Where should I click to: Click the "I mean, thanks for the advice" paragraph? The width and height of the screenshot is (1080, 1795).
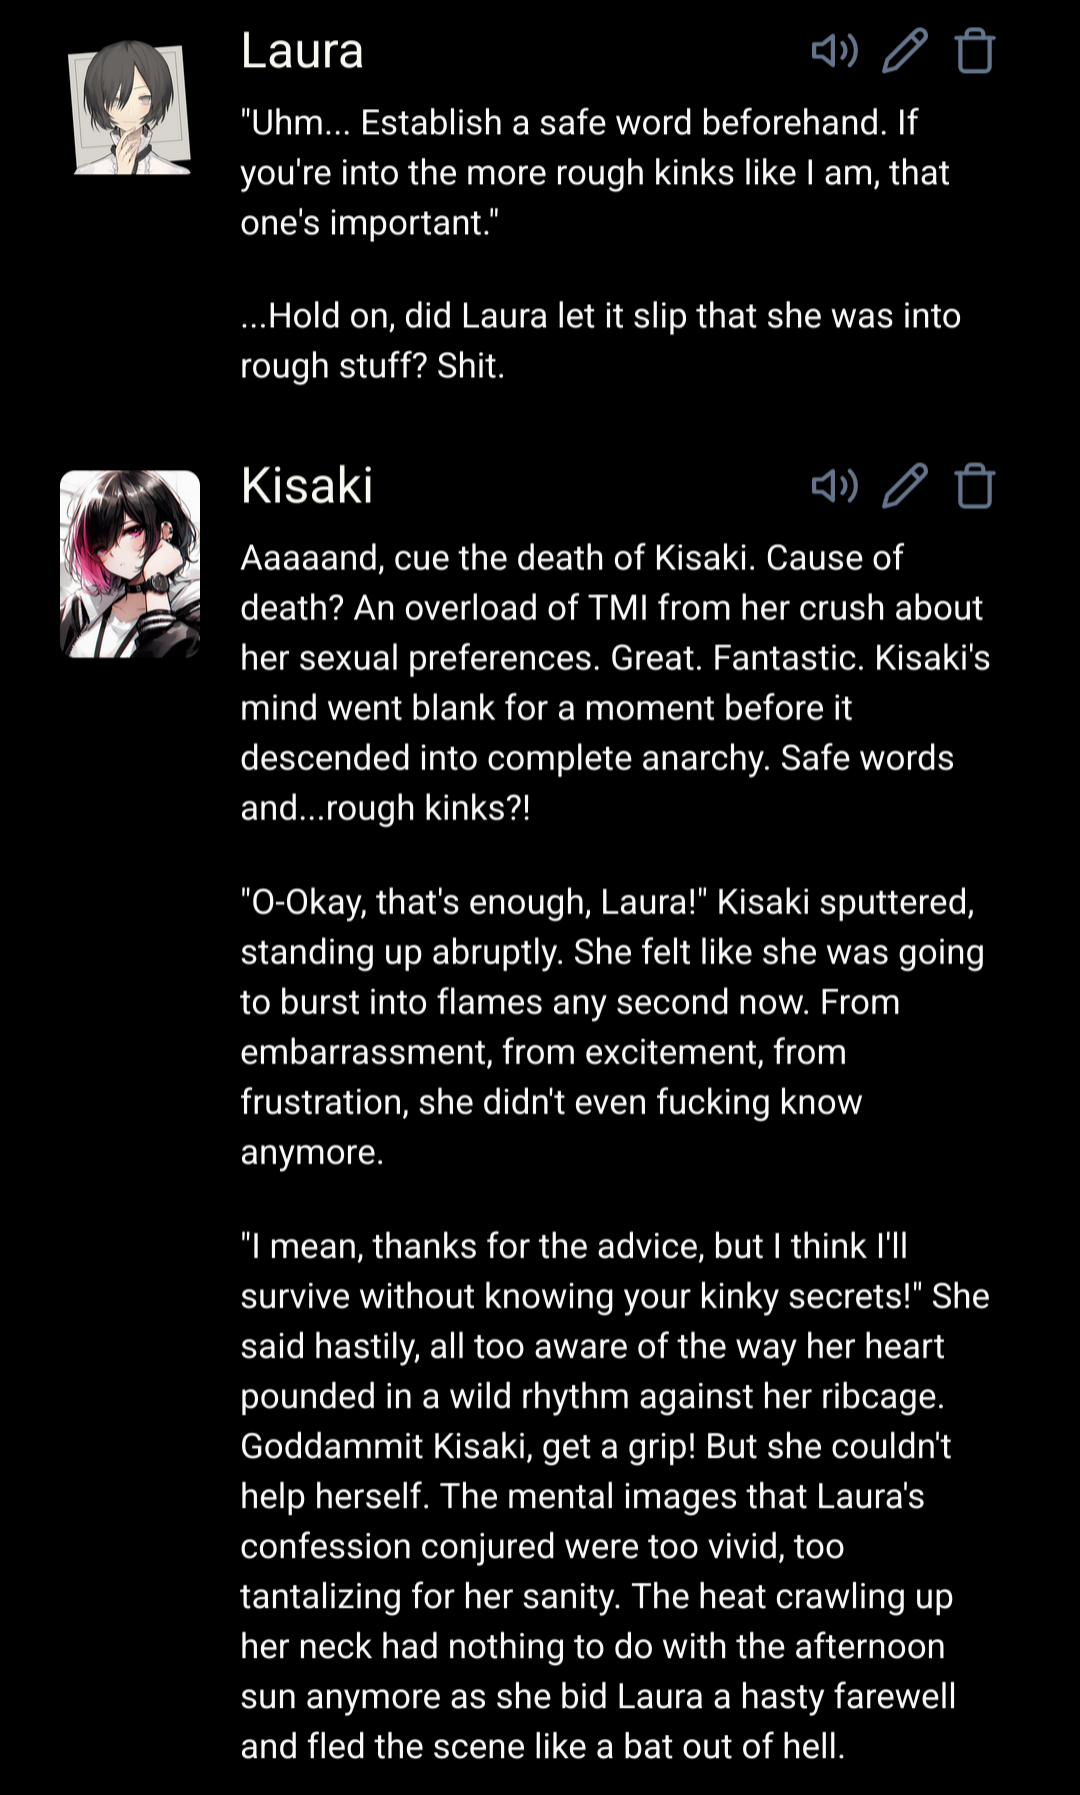pos(615,1496)
